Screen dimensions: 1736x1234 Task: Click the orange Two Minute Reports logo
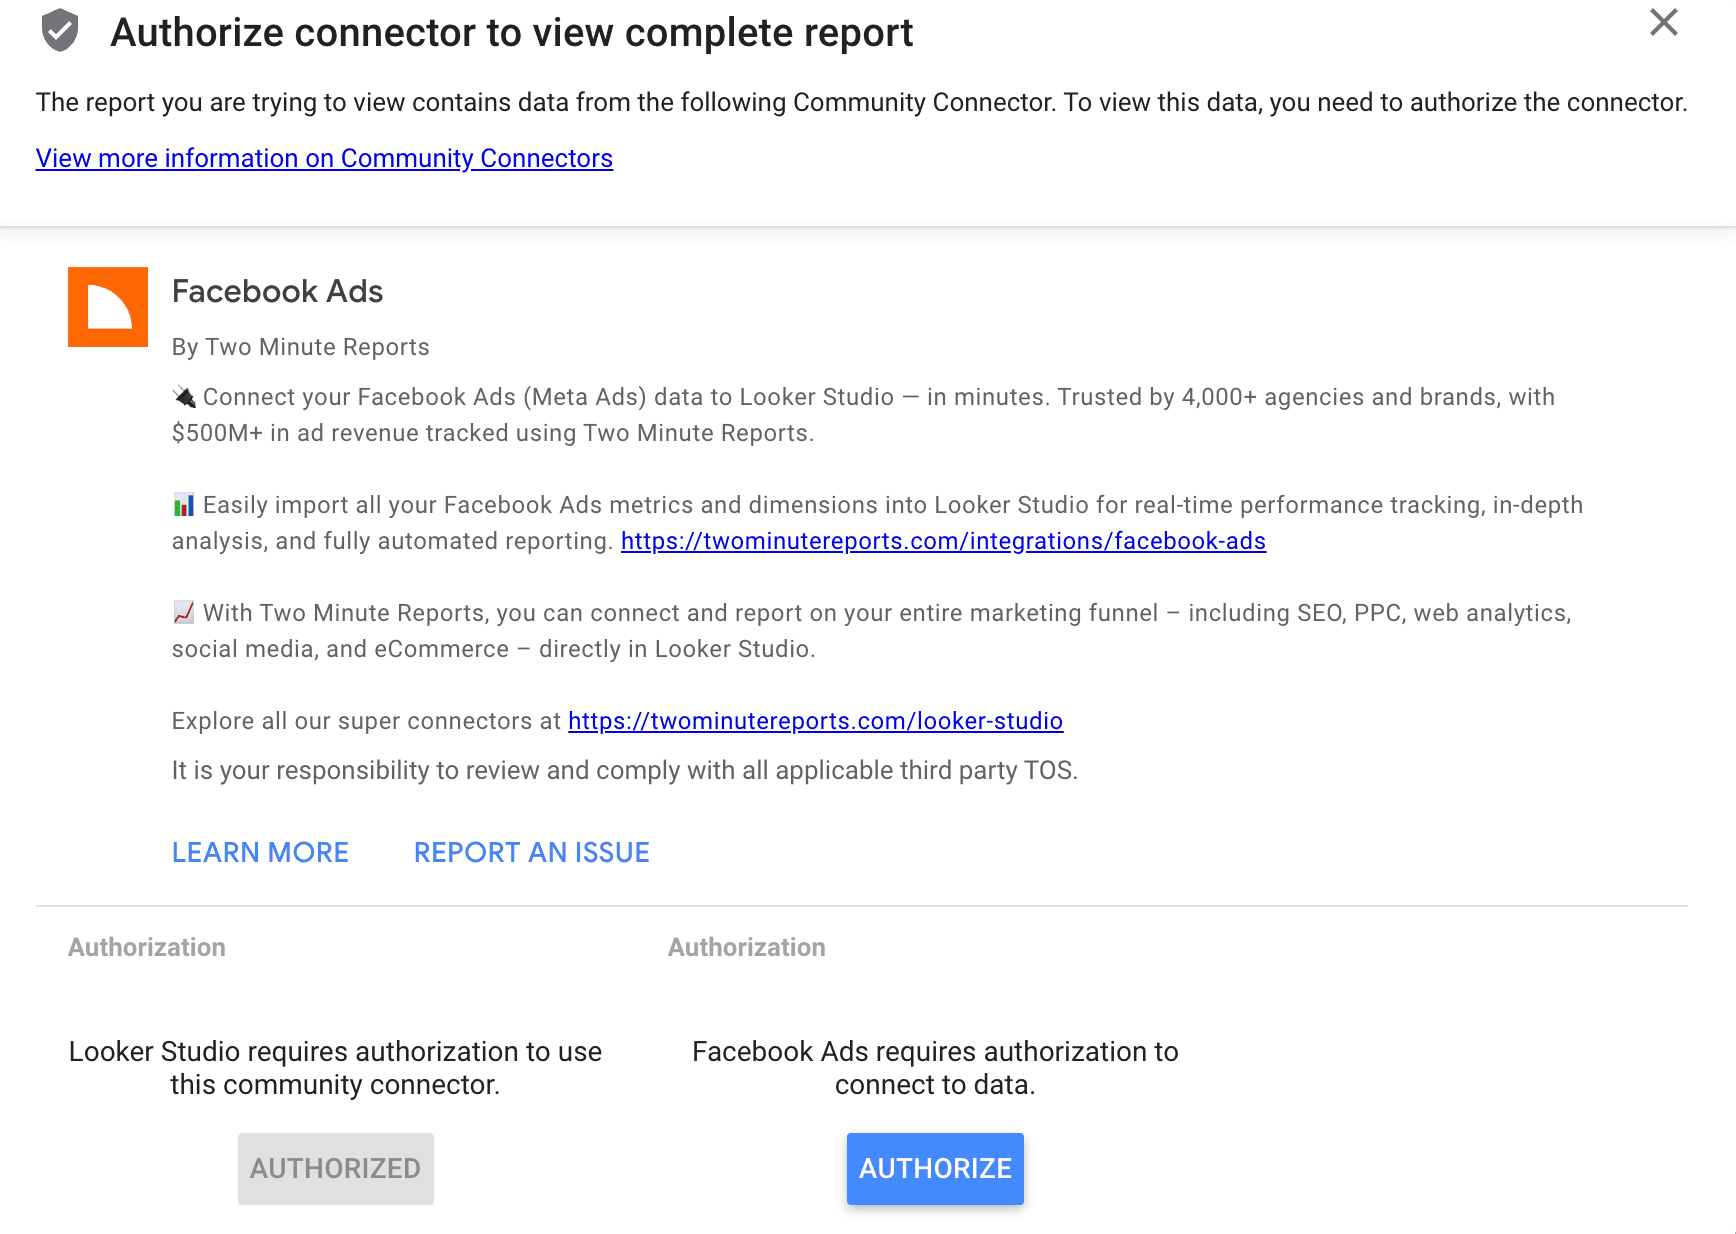coord(108,307)
